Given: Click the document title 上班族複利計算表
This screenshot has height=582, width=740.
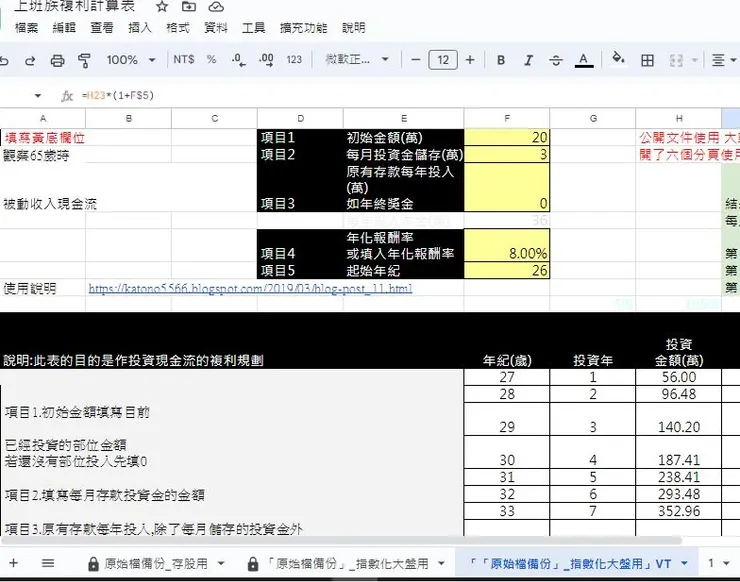Looking at the screenshot, I should tap(75, 6).
